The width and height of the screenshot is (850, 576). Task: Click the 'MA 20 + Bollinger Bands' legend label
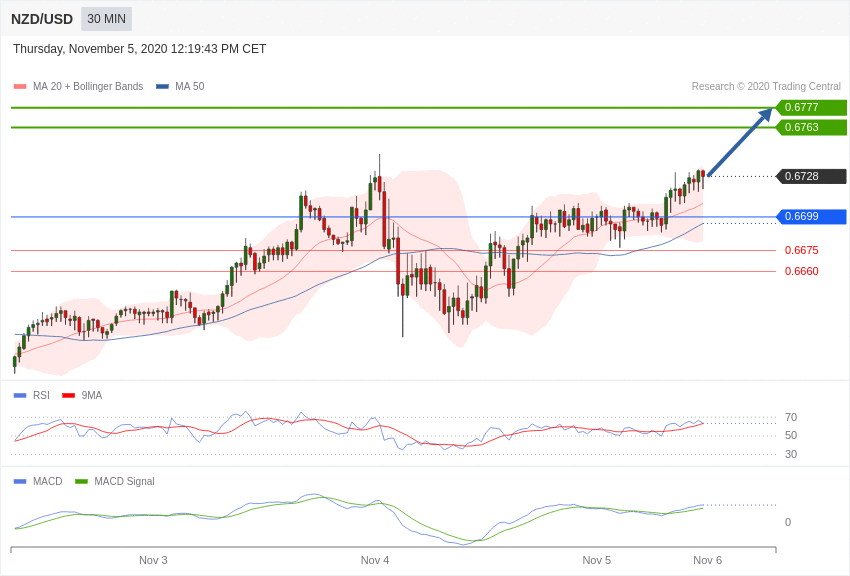coord(88,86)
